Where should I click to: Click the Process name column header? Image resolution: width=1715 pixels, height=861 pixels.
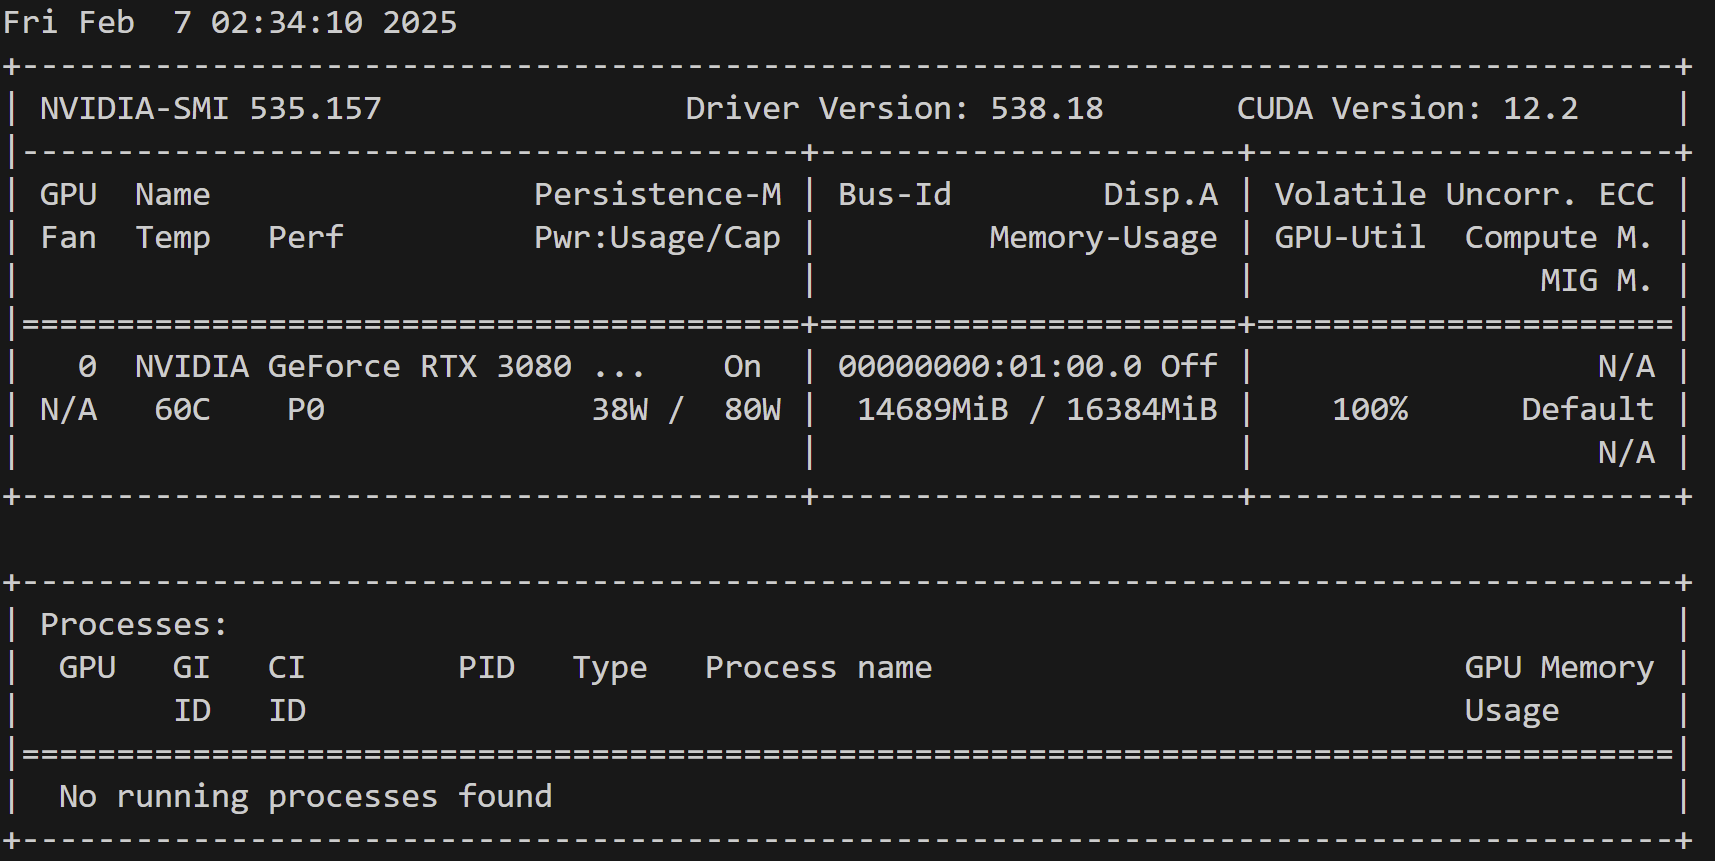[x=818, y=668]
